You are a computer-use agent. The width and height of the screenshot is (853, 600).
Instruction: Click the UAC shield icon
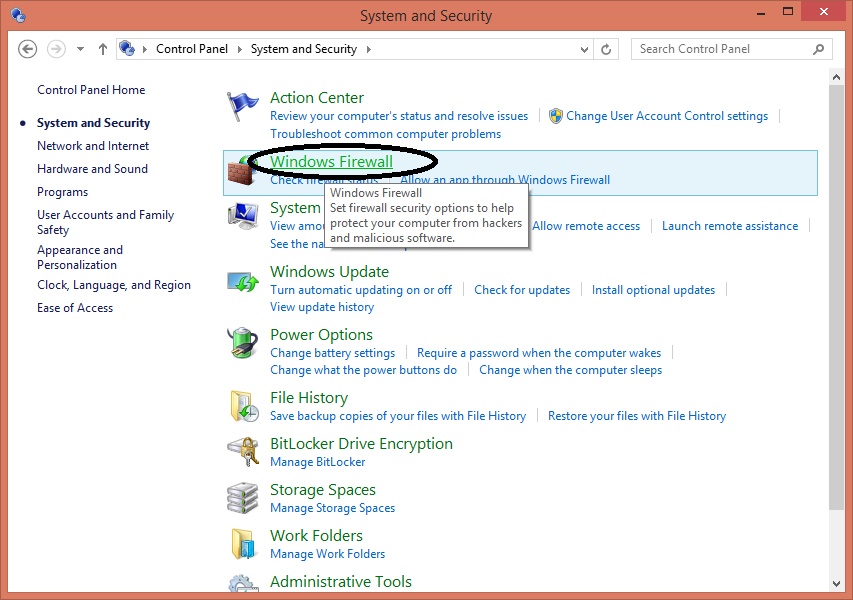click(x=555, y=116)
